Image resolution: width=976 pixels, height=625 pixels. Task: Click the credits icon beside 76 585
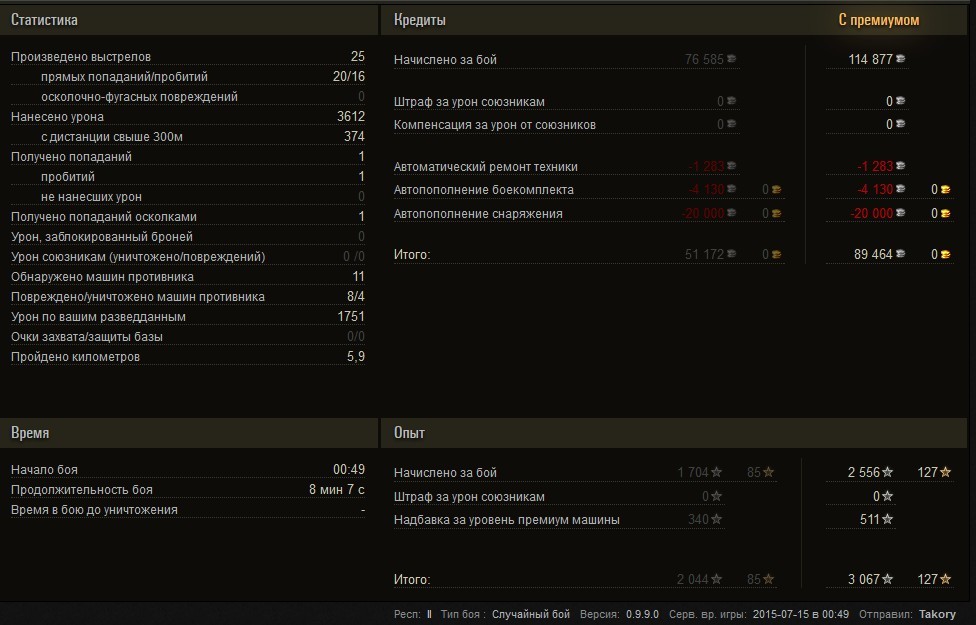(x=732, y=59)
